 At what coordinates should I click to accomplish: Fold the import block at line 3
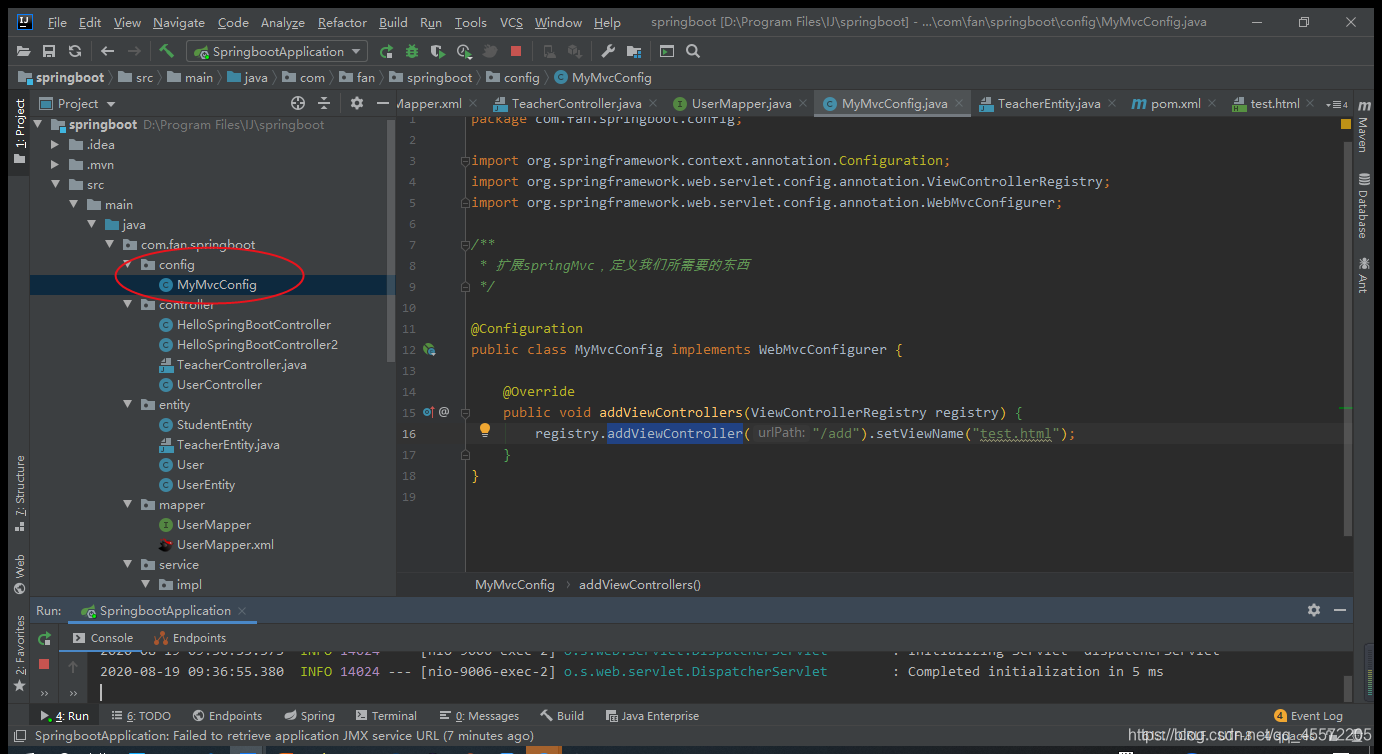coord(464,161)
